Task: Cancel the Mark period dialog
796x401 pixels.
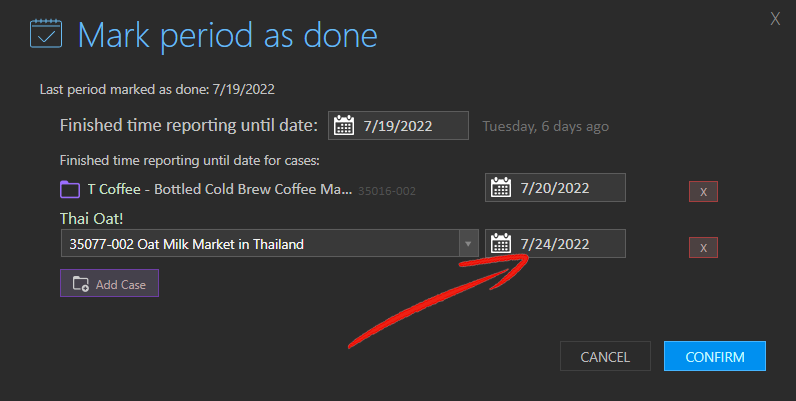Action: tap(605, 356)
